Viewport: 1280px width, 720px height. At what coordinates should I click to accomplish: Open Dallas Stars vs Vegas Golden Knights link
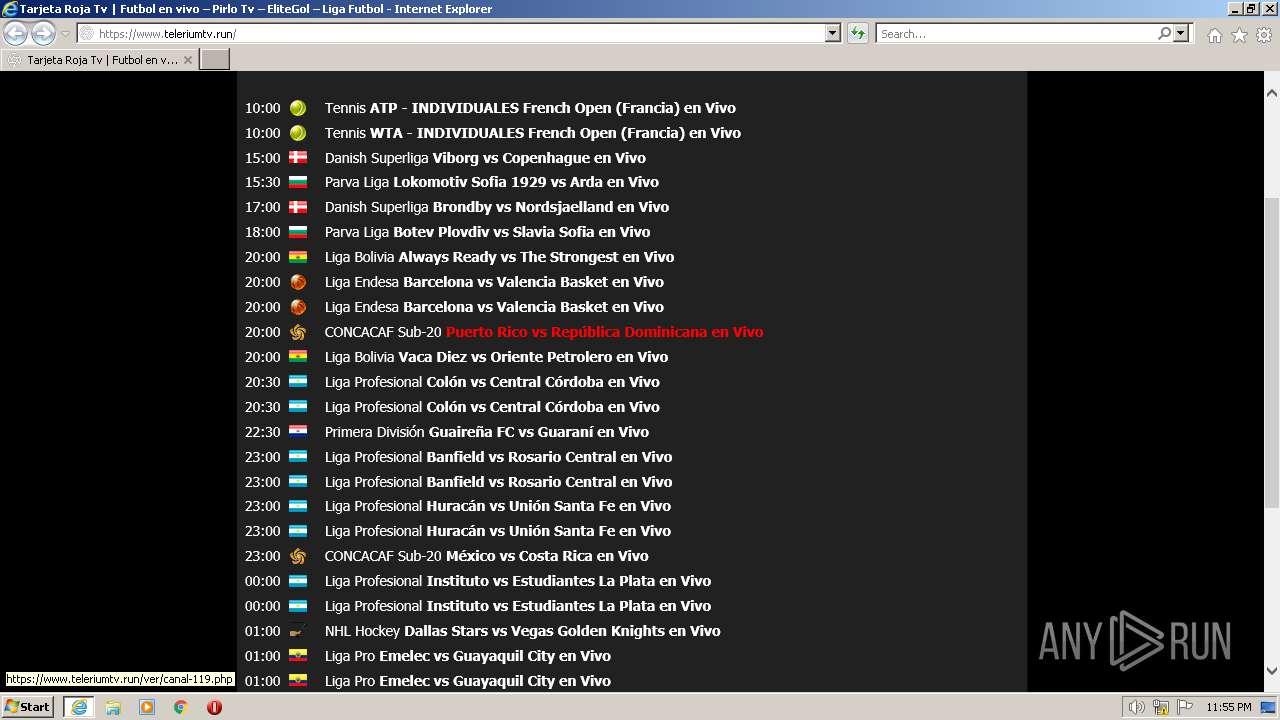562,631
